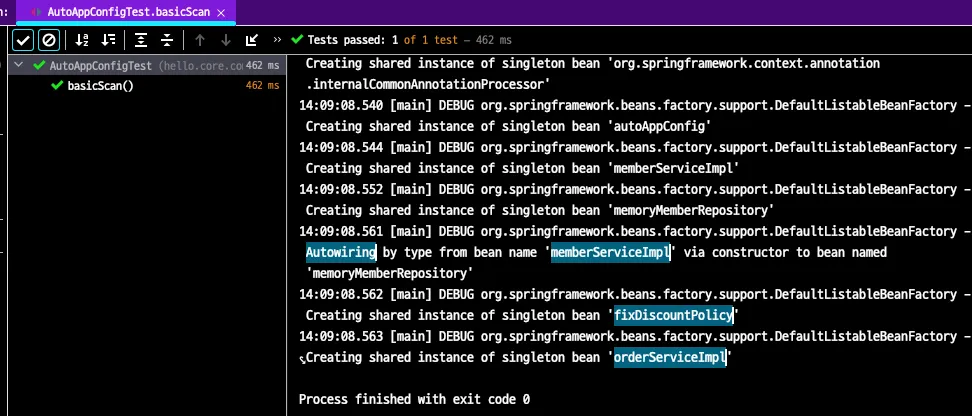Click the Collapse All icon

click(167, 40)
